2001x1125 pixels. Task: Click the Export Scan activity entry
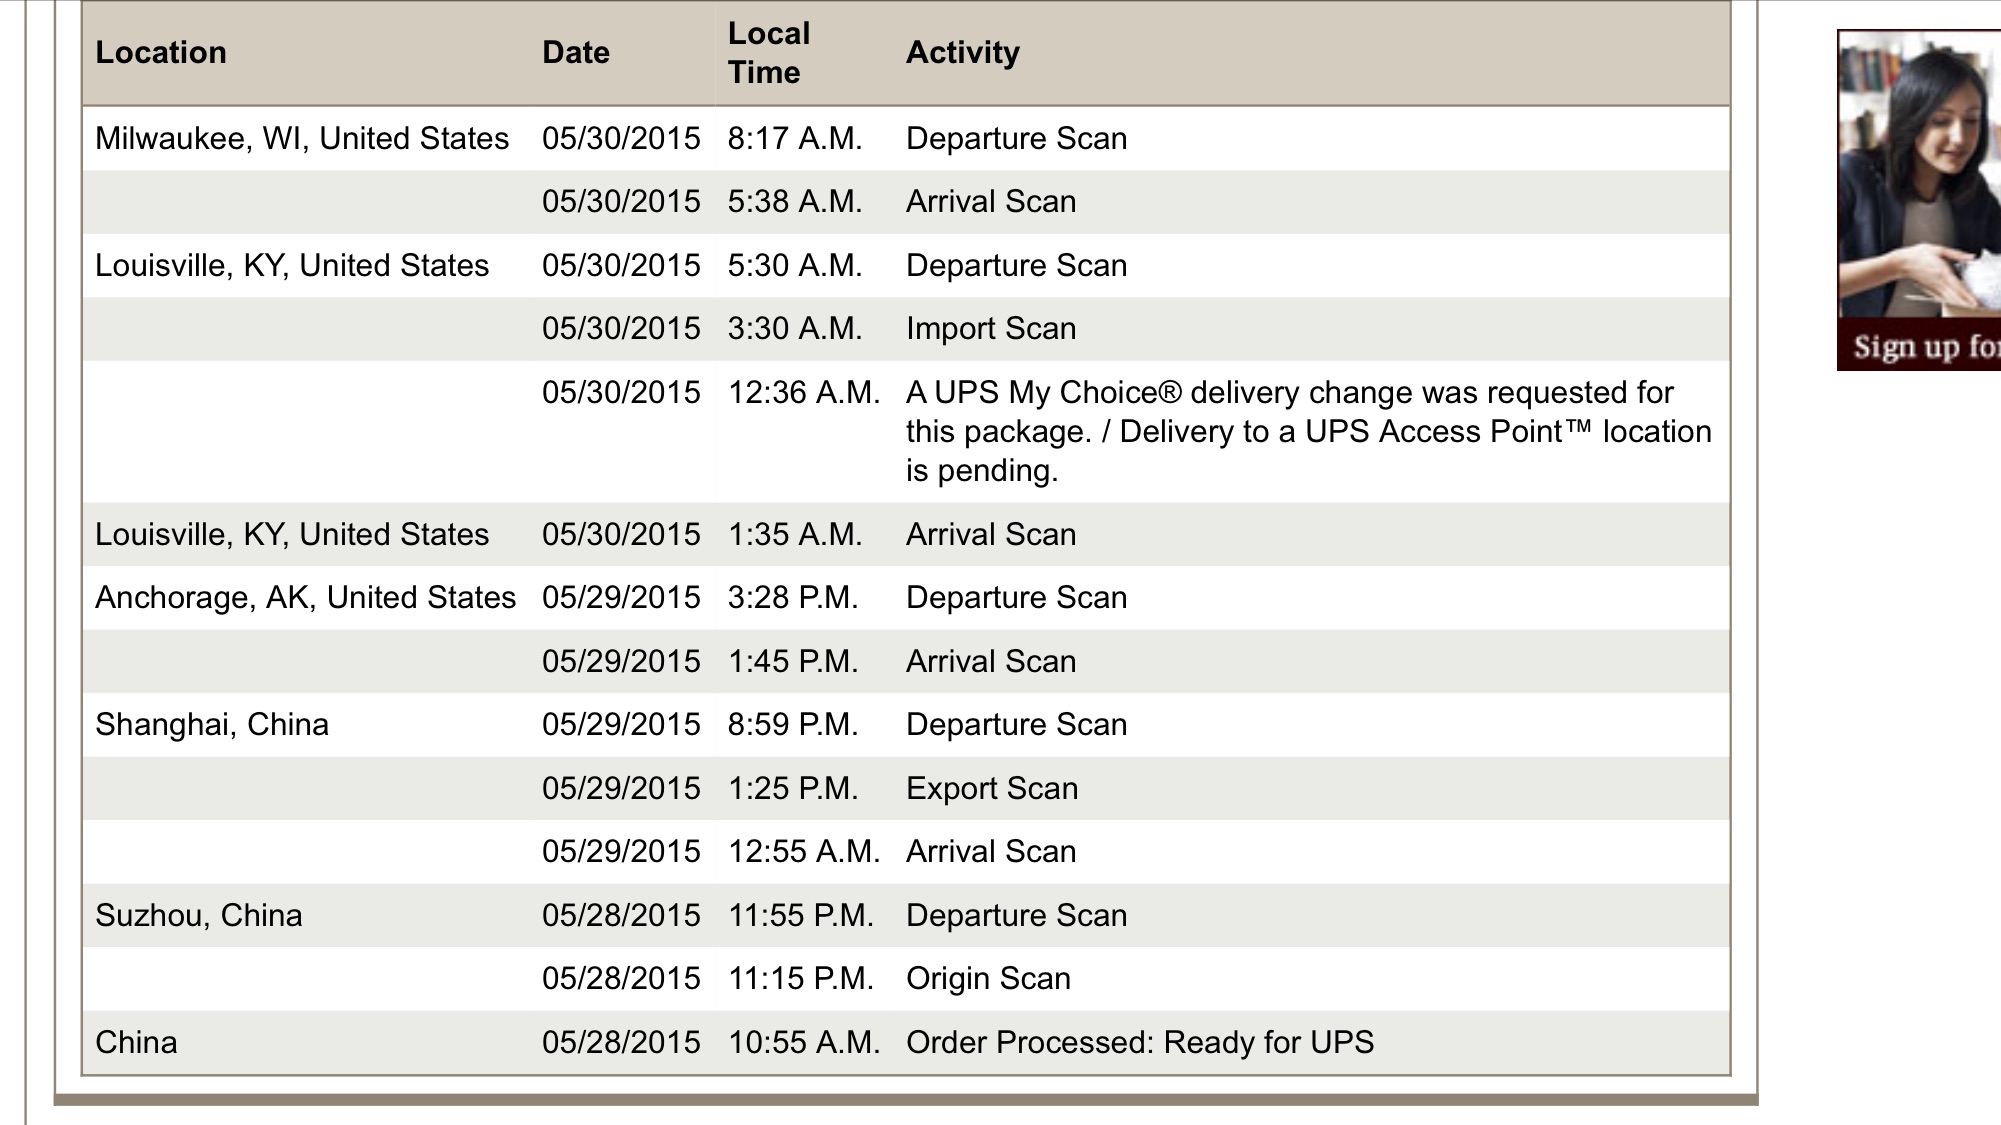point(992,789)
